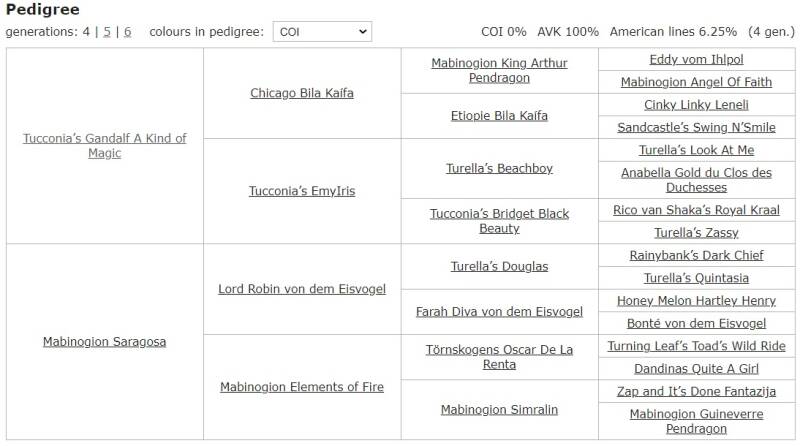Screen dimensions: 800x446
Task: Go to Turella's Beachboy page
Action: [499, 169]
